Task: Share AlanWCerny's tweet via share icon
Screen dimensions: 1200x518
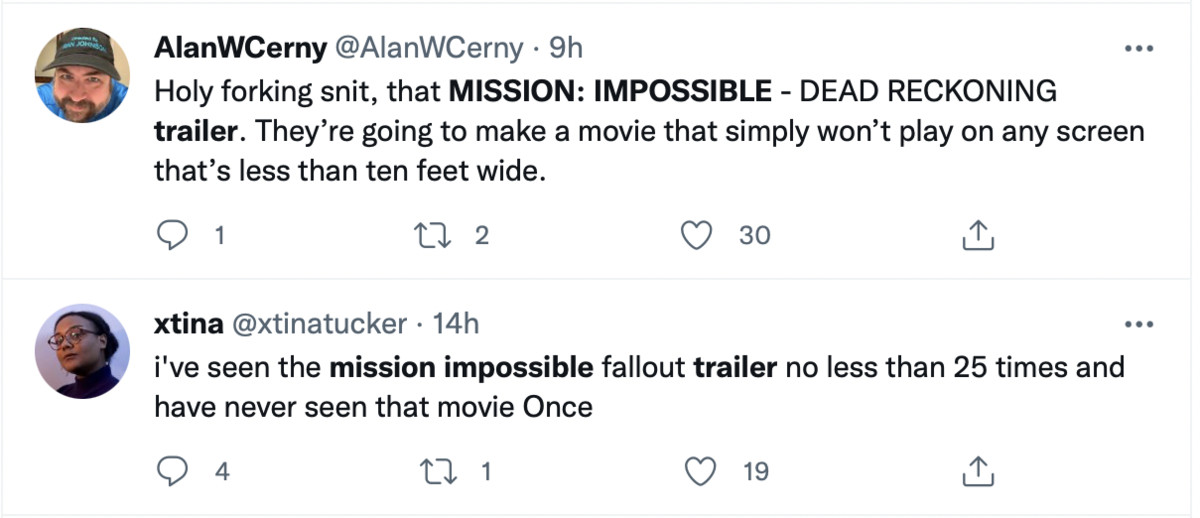Action: tap(976, 235)
